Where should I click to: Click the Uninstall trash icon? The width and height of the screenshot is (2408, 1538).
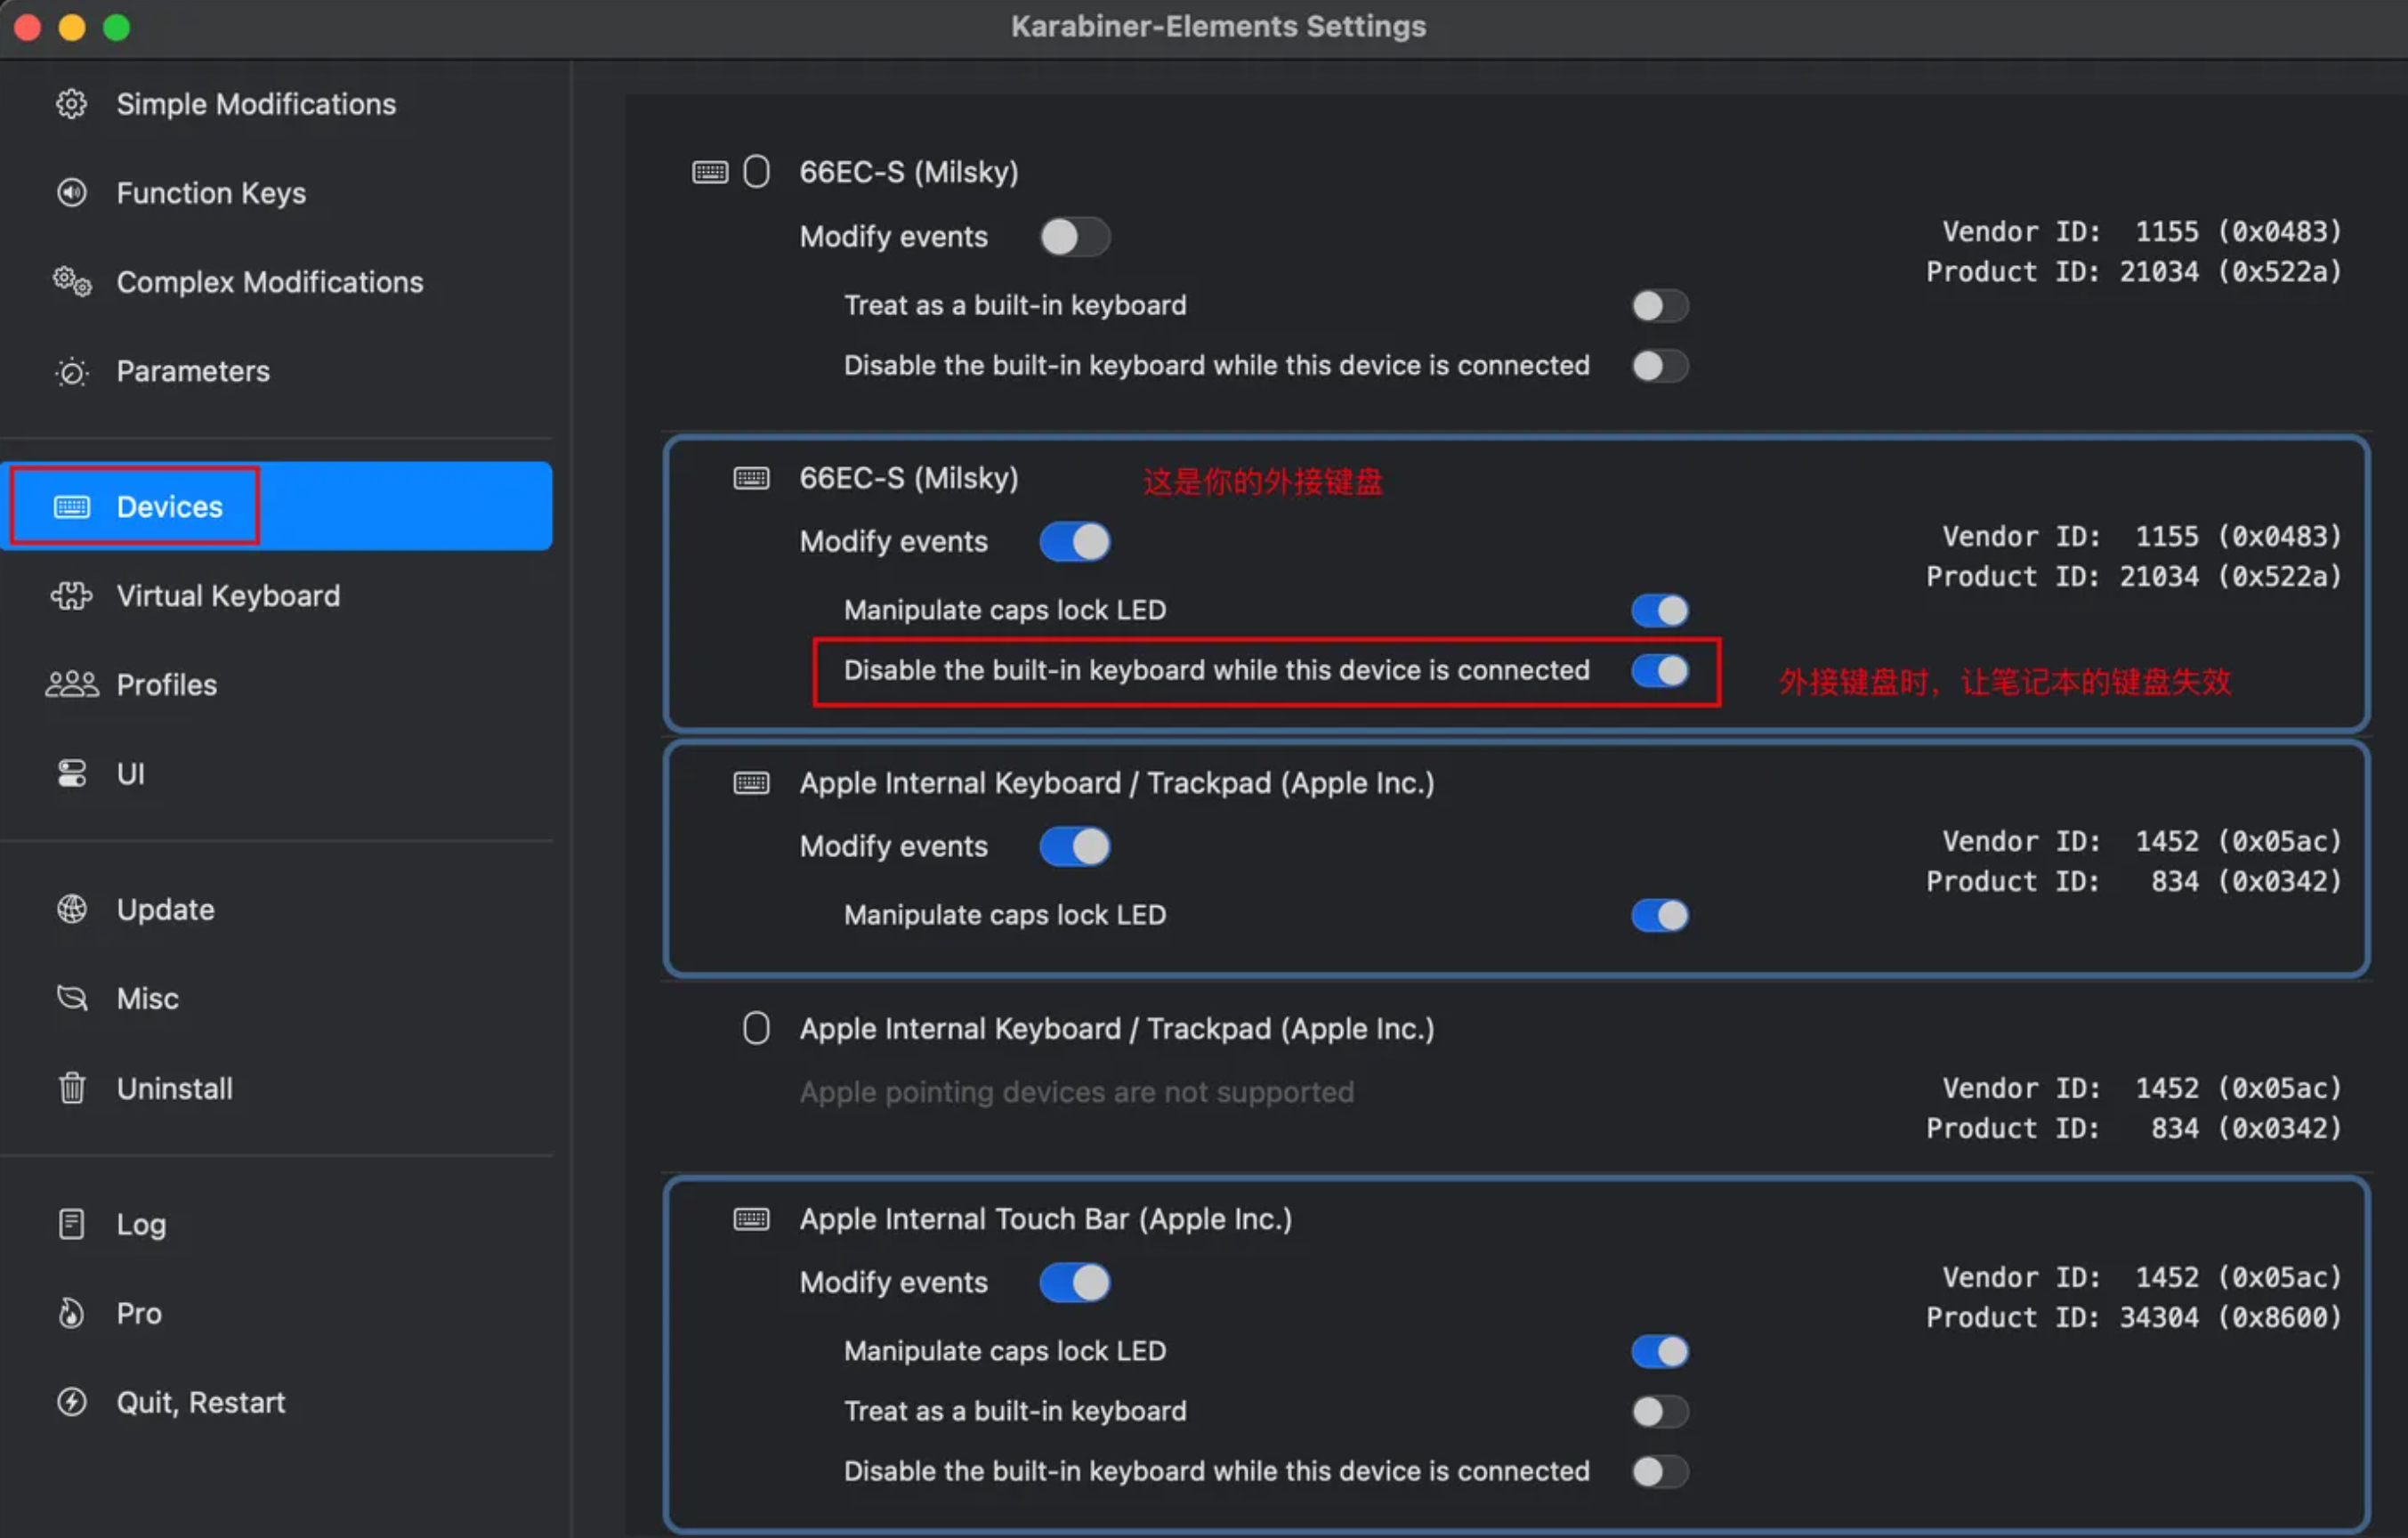tap(71, 1088)
